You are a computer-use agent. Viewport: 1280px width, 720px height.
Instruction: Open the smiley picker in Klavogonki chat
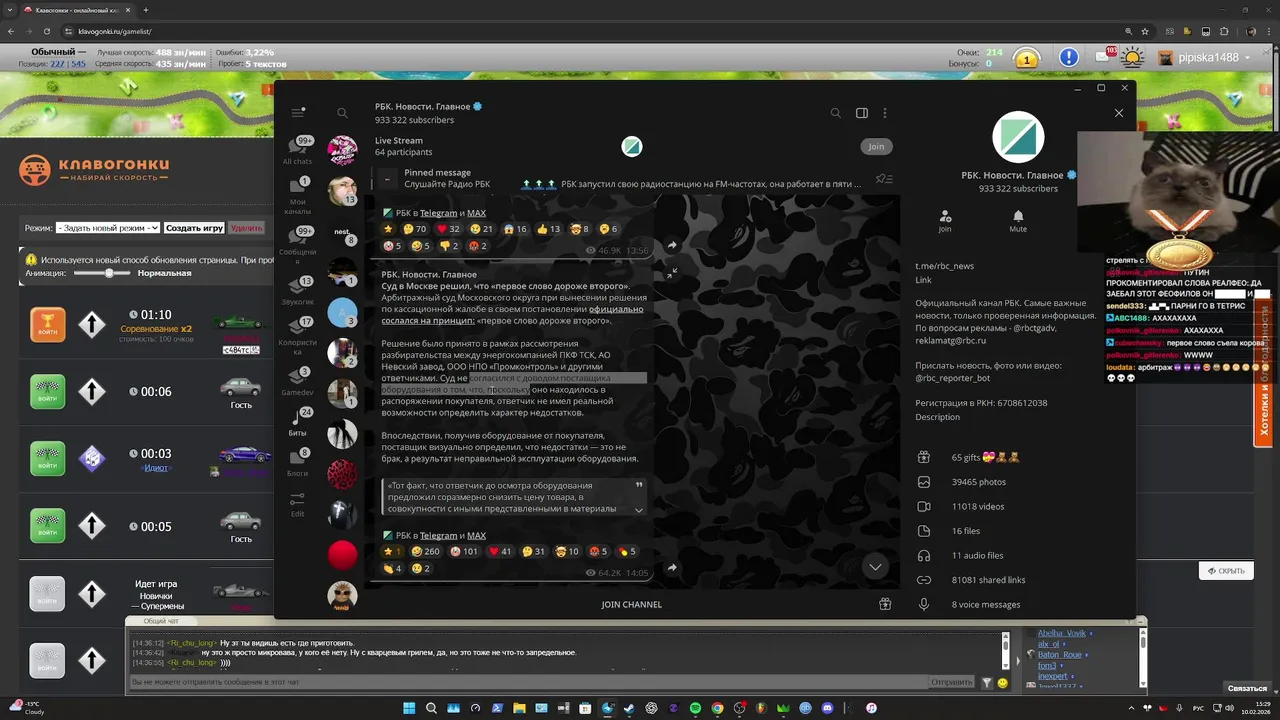click(x=1003, y=683)
